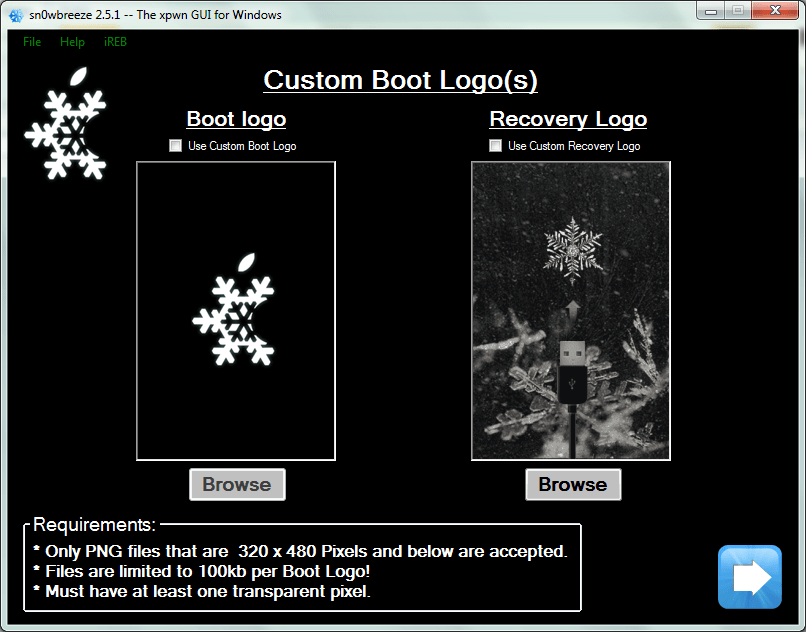Minimize the sn0wbreeze window
Image resolution: width=806 pixels, height=632 pixels.
pyautogui.click(x=711, y=11)
